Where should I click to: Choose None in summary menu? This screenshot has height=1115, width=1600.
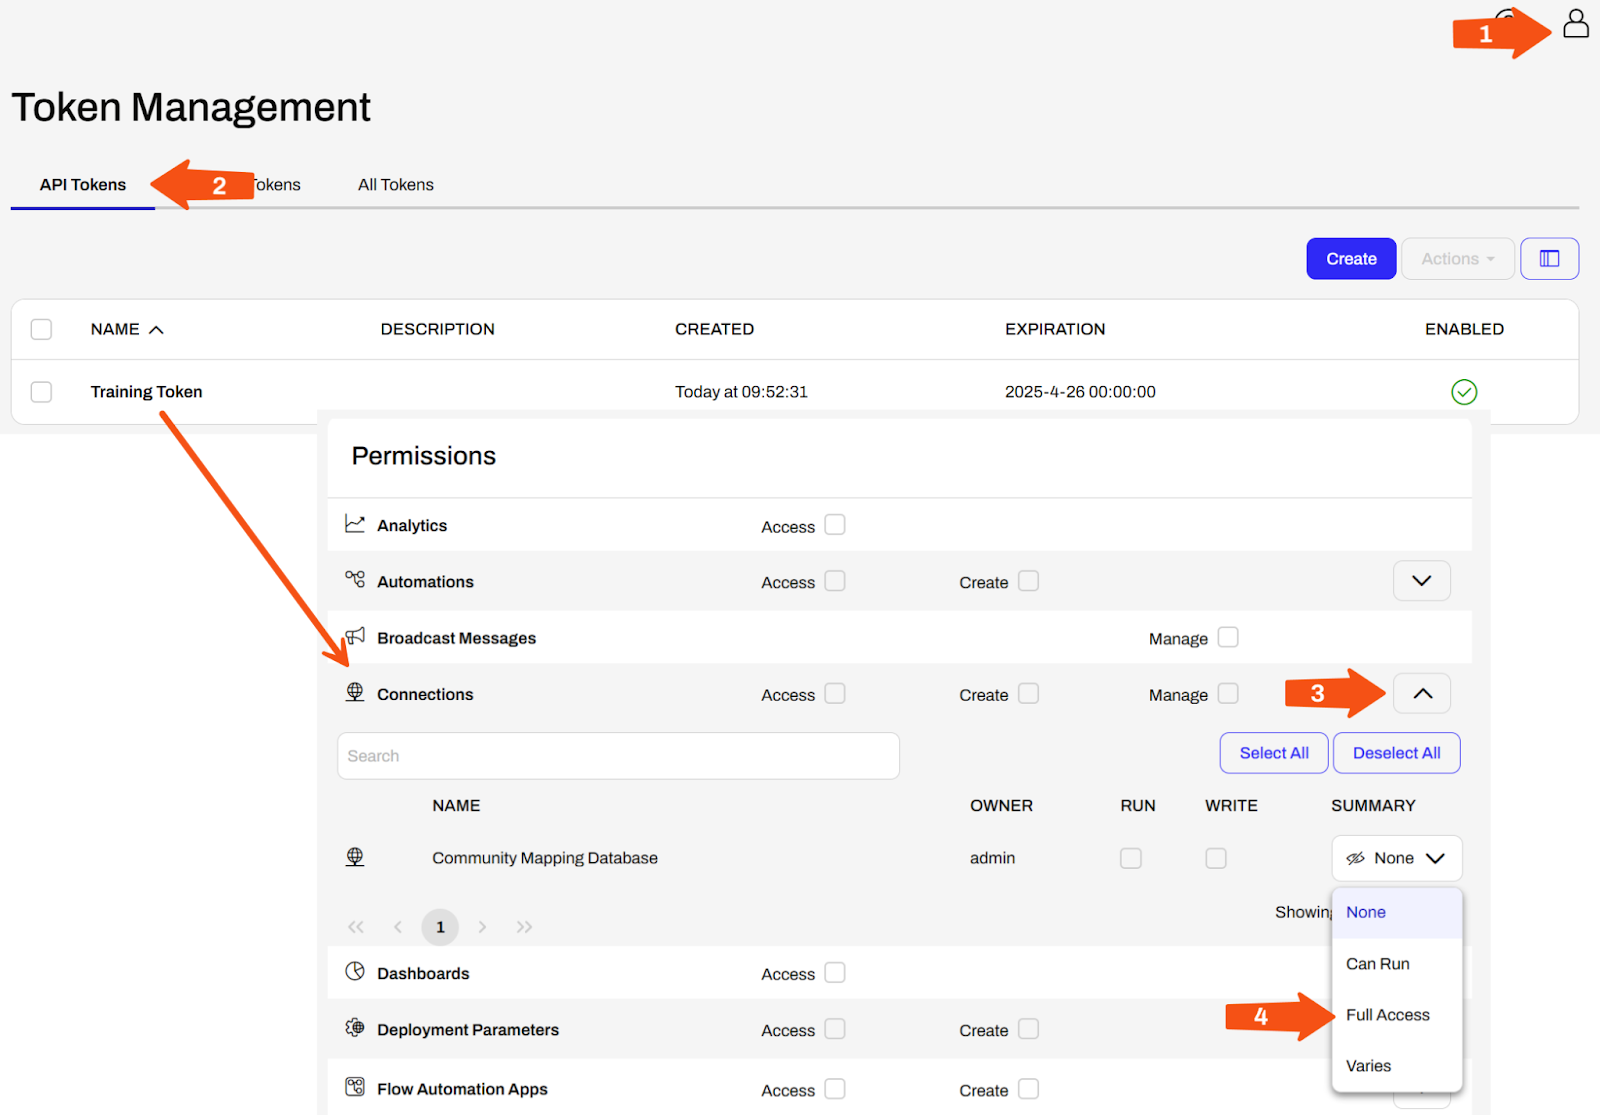click(1397, 912)
